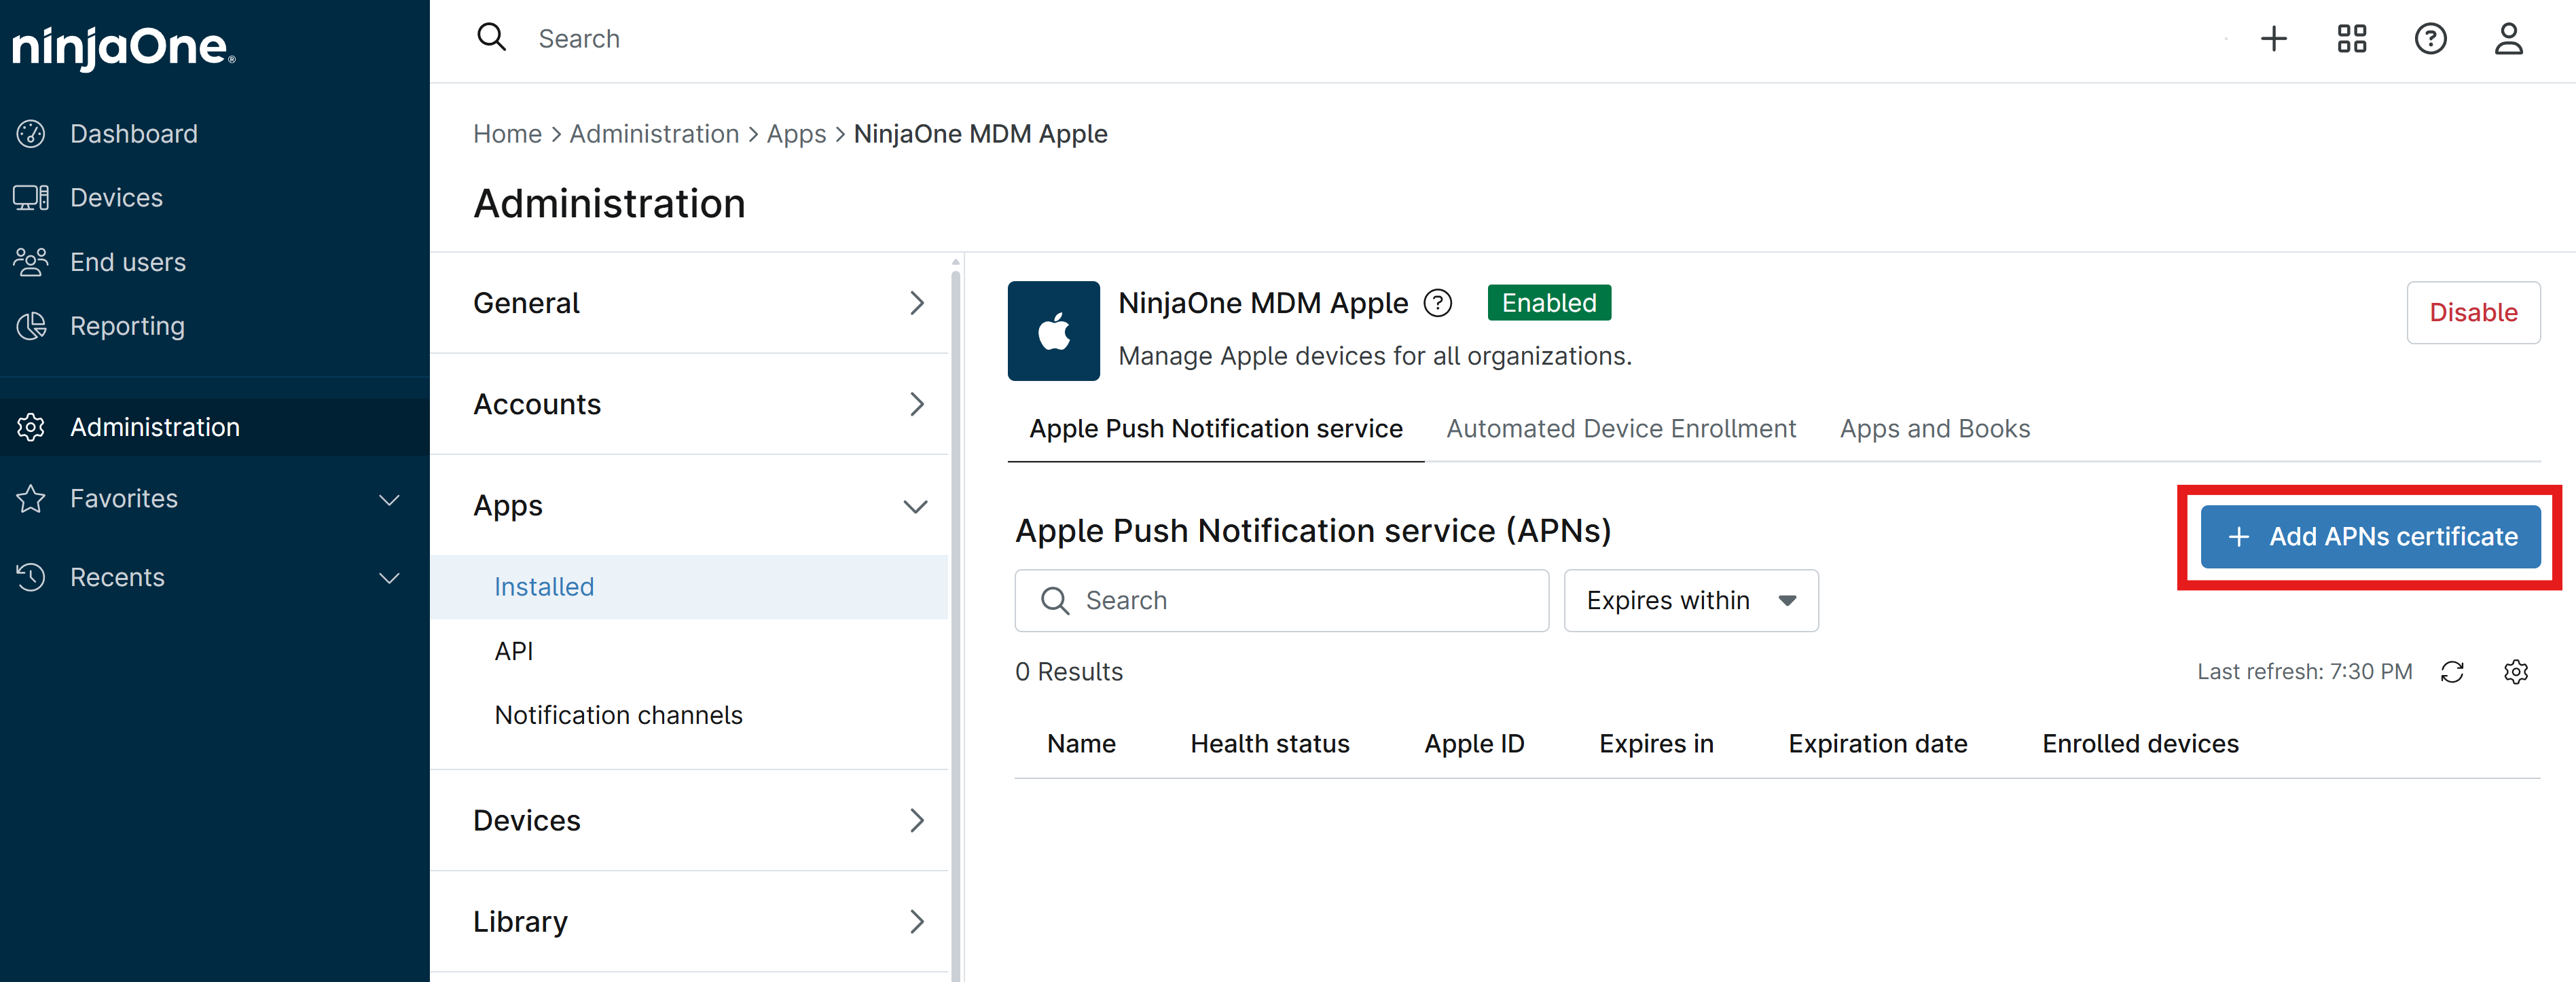Click help icon beside NinjaOne MDM Apple
The height and width of the screenshot is (982, 2576).
click(1437, 303)
